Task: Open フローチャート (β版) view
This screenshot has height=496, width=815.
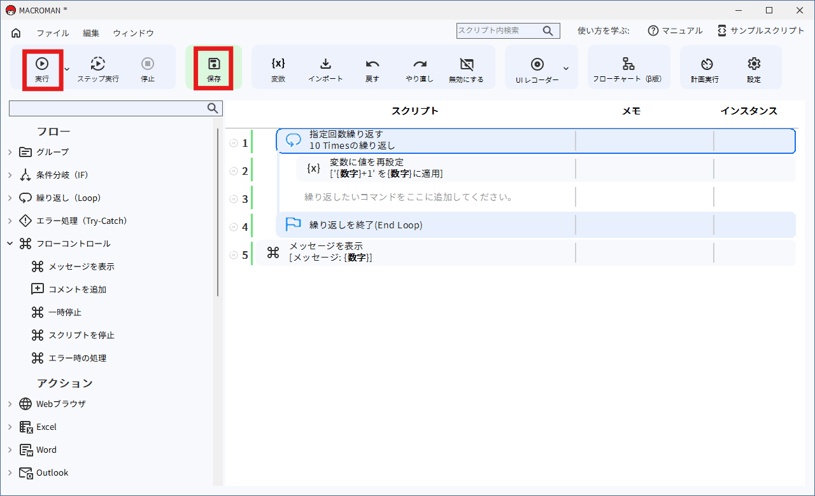Action: (628, 70)
